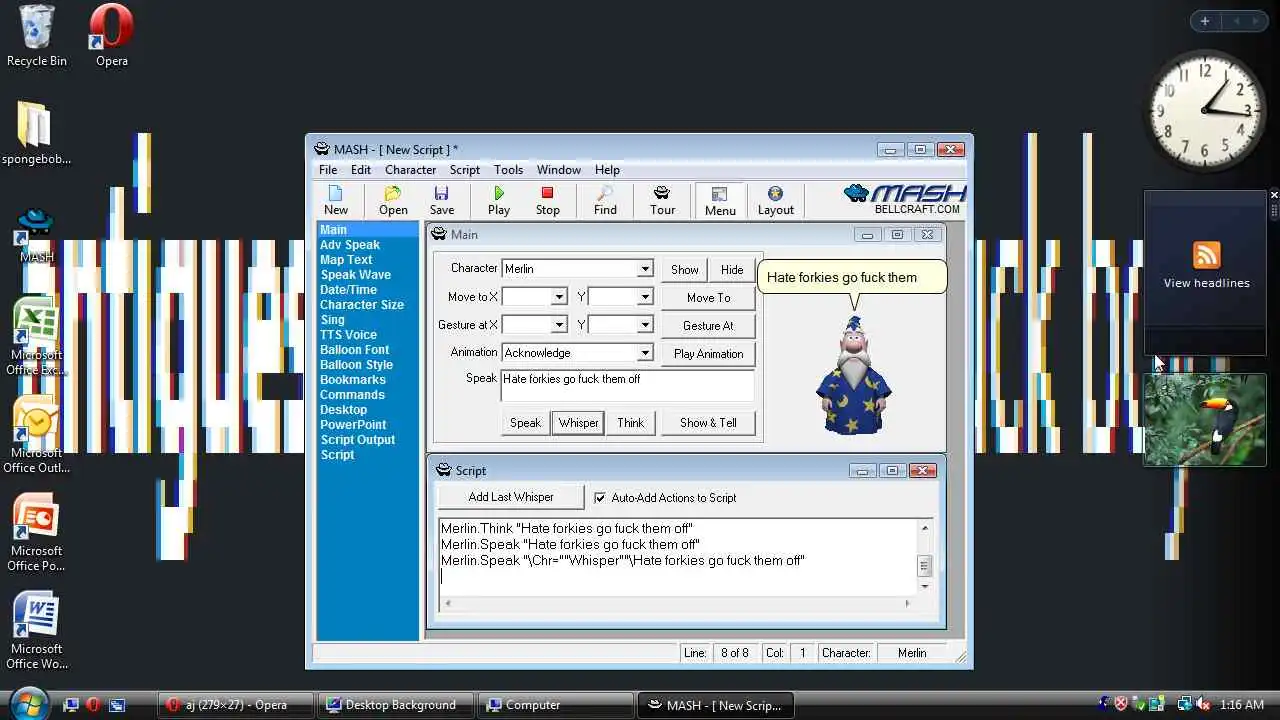Image resolution: width=1280 pixels, height=720 pixels.
Task: Click the Gesture At button
Action: pyautogui.click(x=708, y=326)
